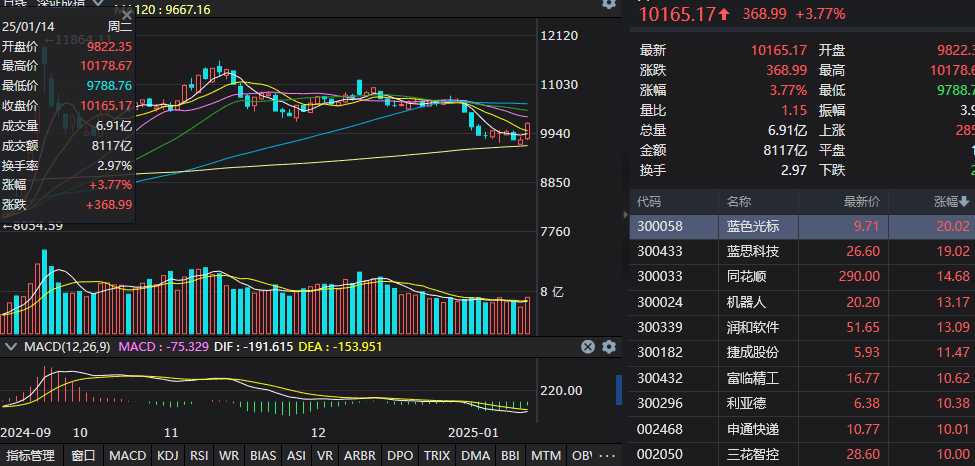This screenshot has width=975, height=466.
Task: Switch to ASI indicator tab
Action: coord(296,455)
